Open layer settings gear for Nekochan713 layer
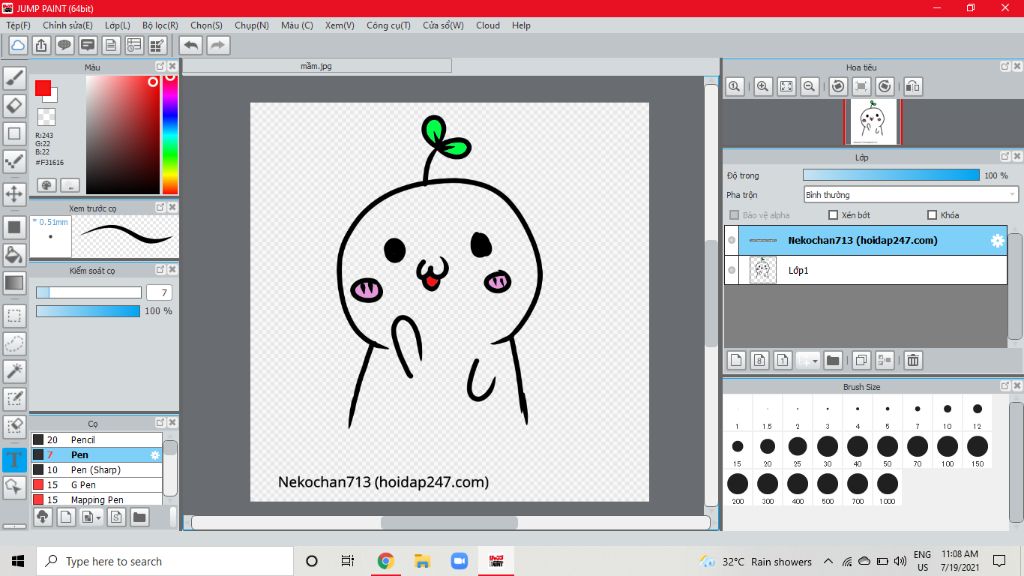1024x576 pixels. [997, 241]
